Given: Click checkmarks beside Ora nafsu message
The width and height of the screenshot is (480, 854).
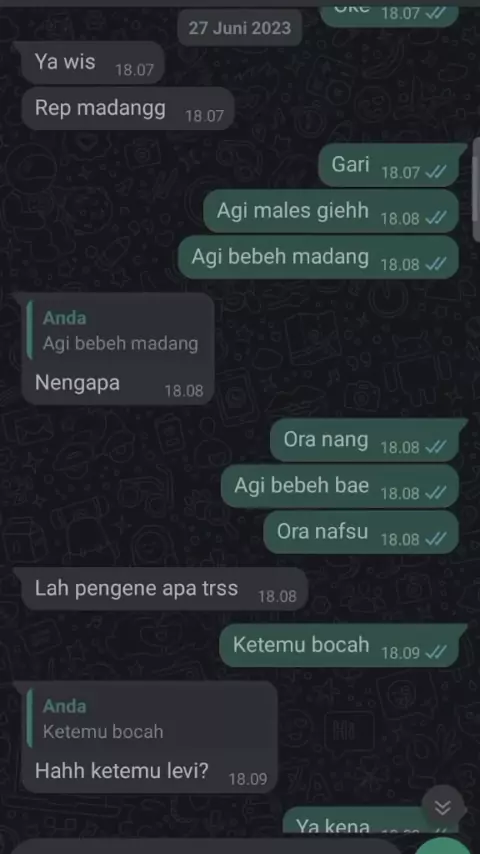Looking at the screenshot, I should coord(436,539).
